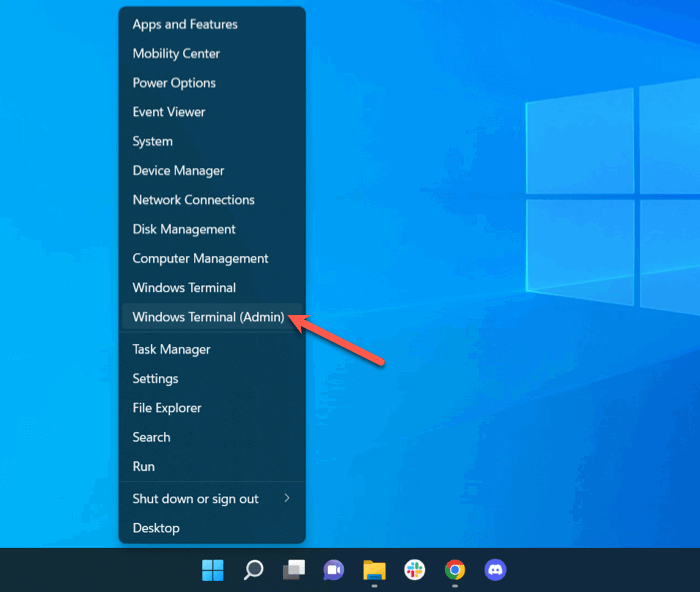The height and width of the screenshot is (592, 700).
Task: Choose Power Options in the menu
Action: [x=212, y=83]
